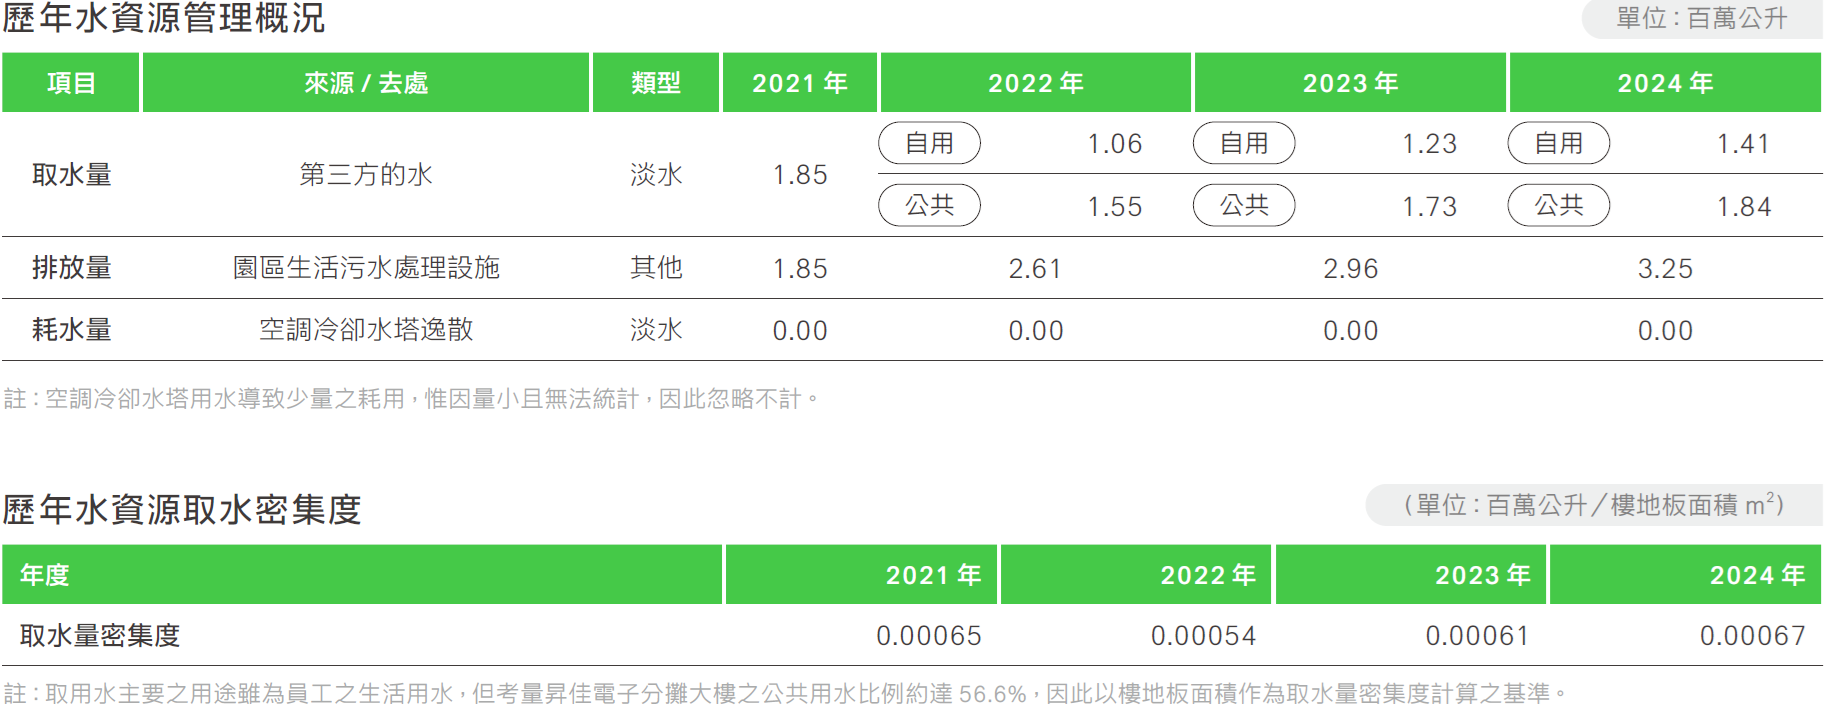
Task: Select the 0.00067 density value
Action: tap(1752, 636)
